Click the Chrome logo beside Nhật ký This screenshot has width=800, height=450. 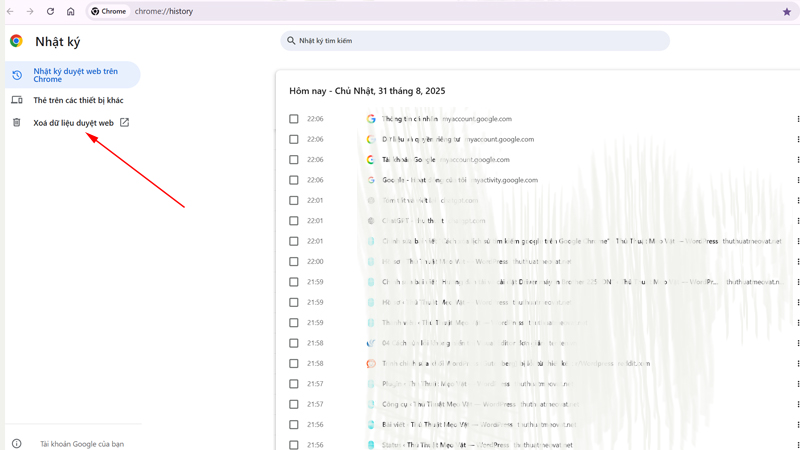click(x=16, y=41)
